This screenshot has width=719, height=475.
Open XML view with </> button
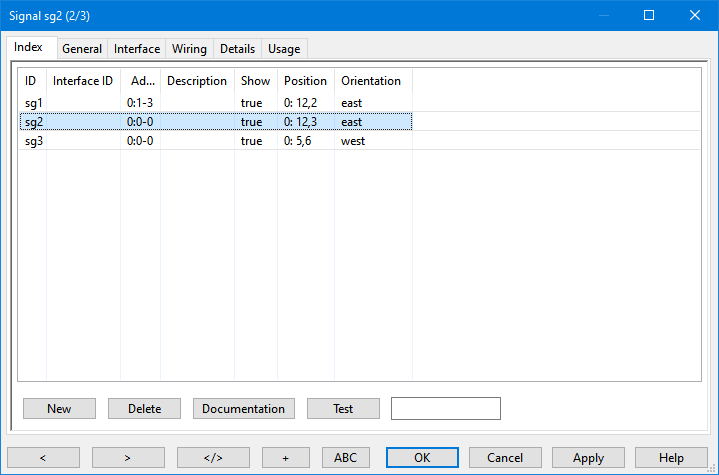[213, 458]
